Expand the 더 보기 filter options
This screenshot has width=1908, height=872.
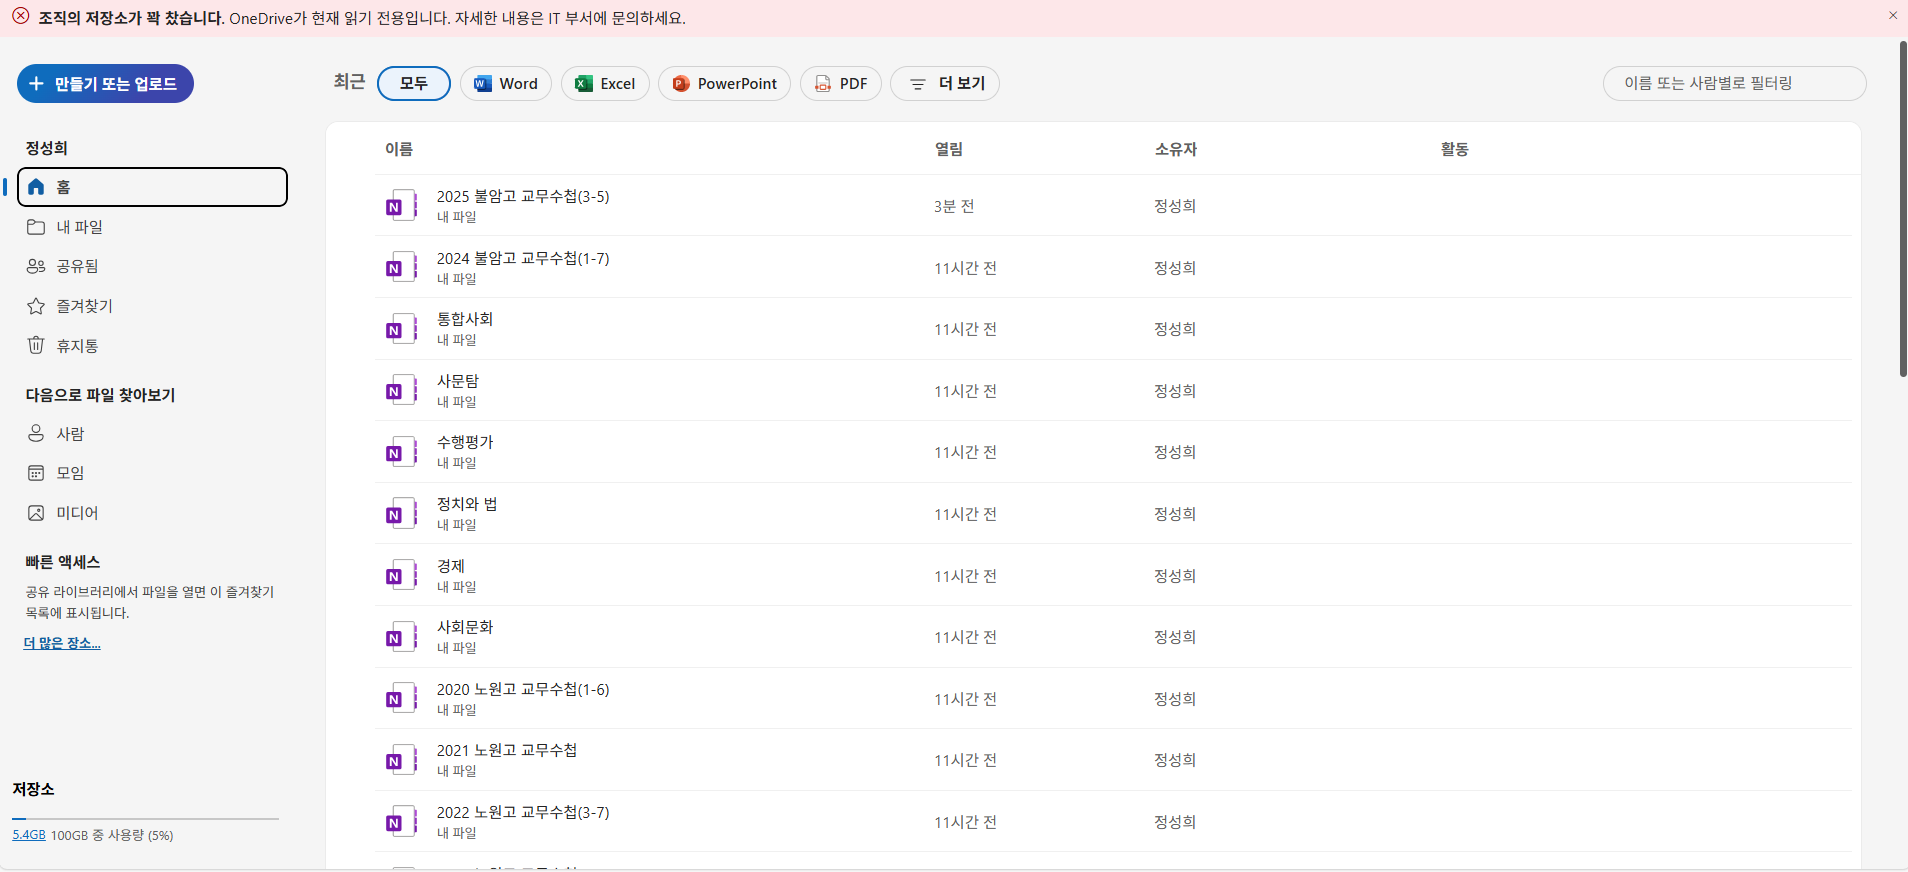(x=945, y=84)
